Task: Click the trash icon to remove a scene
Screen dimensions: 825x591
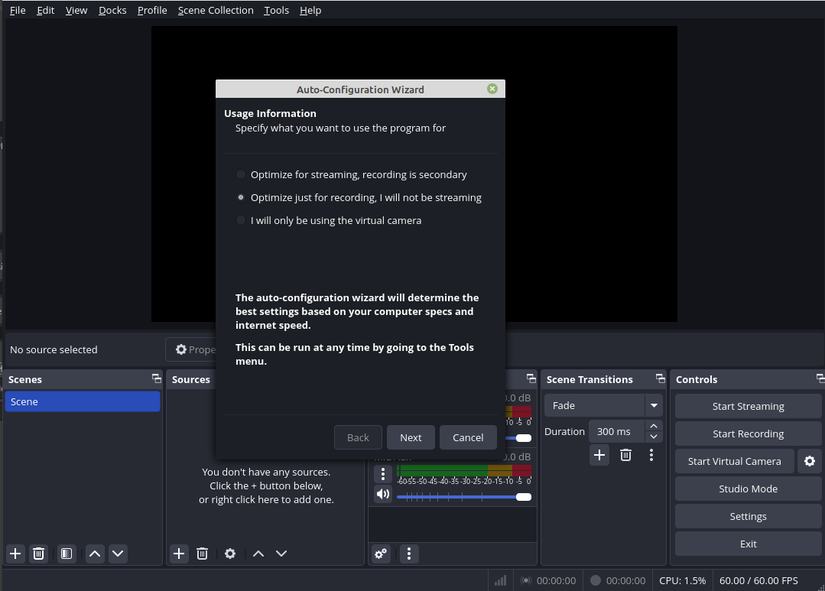Action: [39, 553]
